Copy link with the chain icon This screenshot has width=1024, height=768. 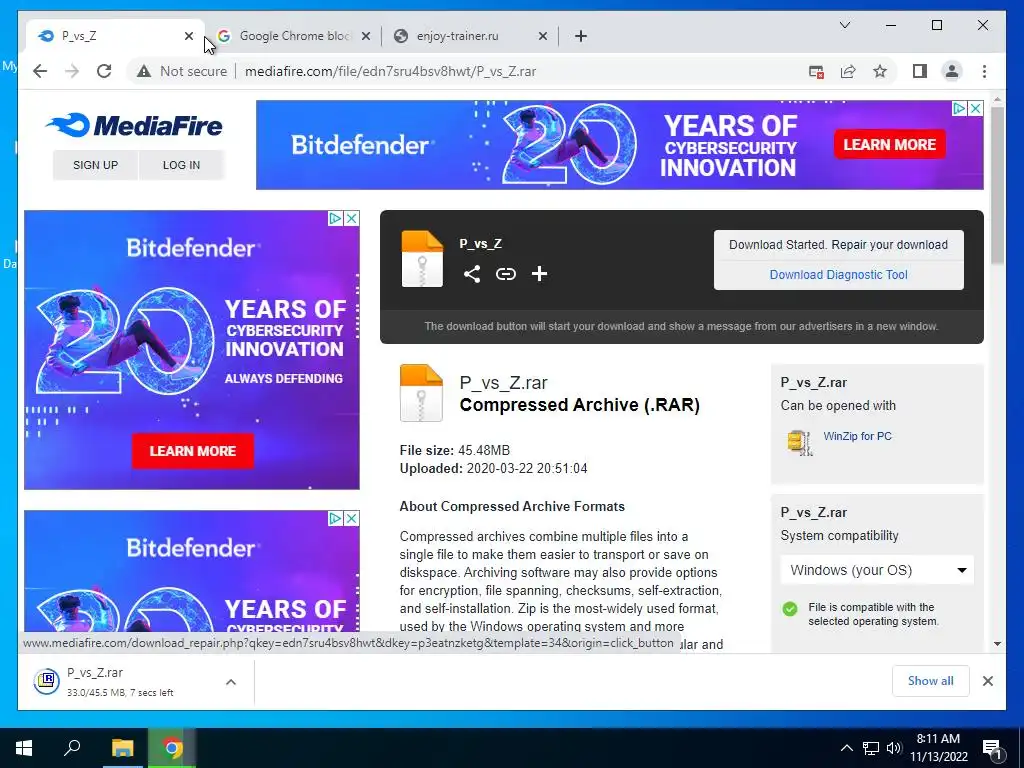[x=505, y=274]
